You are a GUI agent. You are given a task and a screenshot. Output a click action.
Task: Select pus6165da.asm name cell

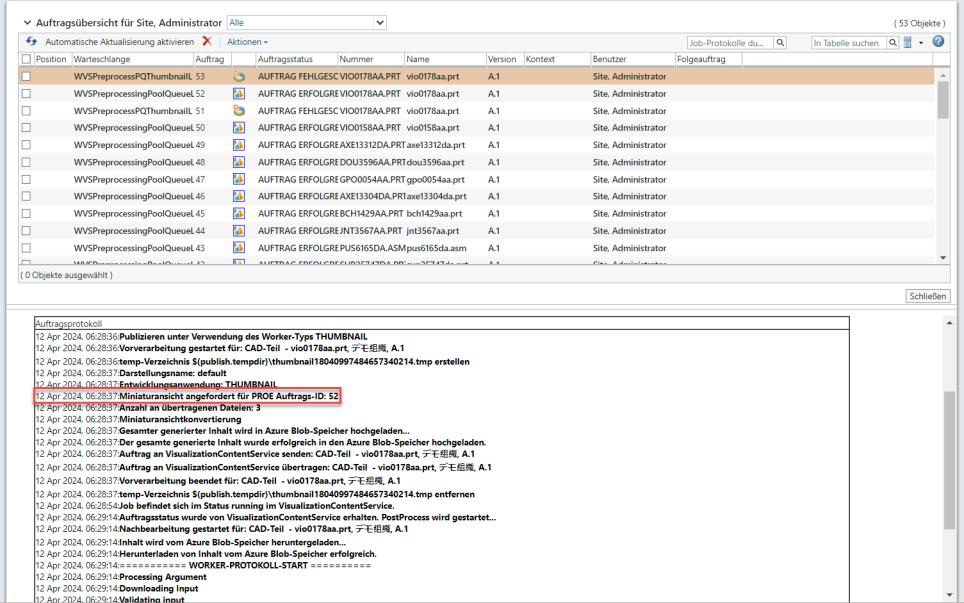pyautogui.click(x=436, y=248)
